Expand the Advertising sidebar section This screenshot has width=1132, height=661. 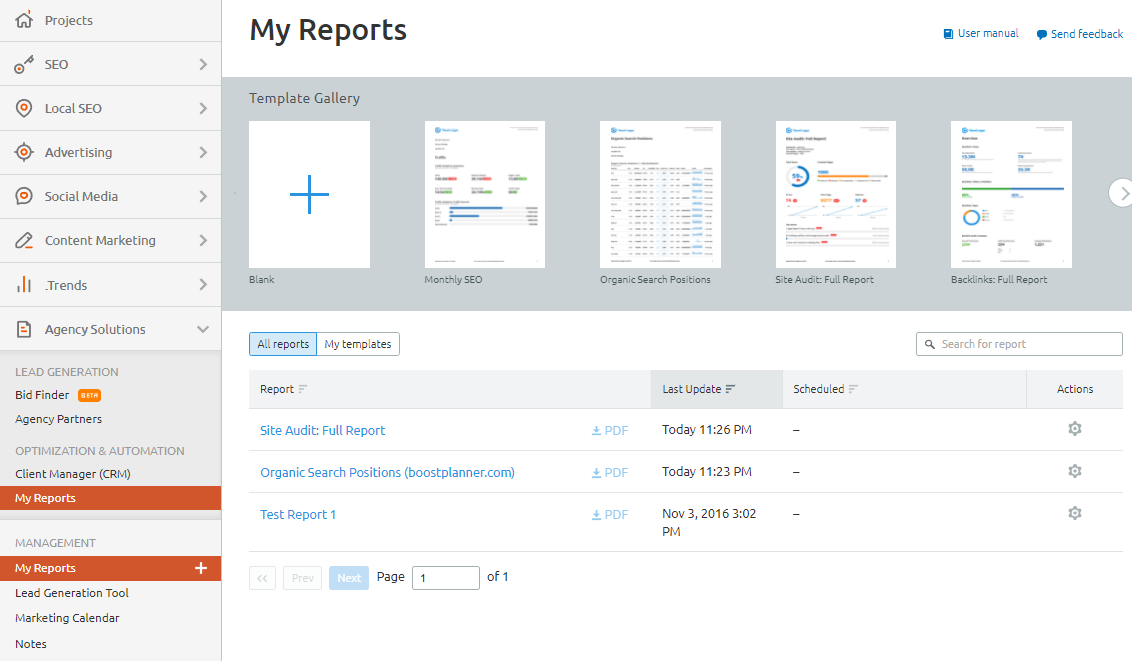(x=203, y=153)
